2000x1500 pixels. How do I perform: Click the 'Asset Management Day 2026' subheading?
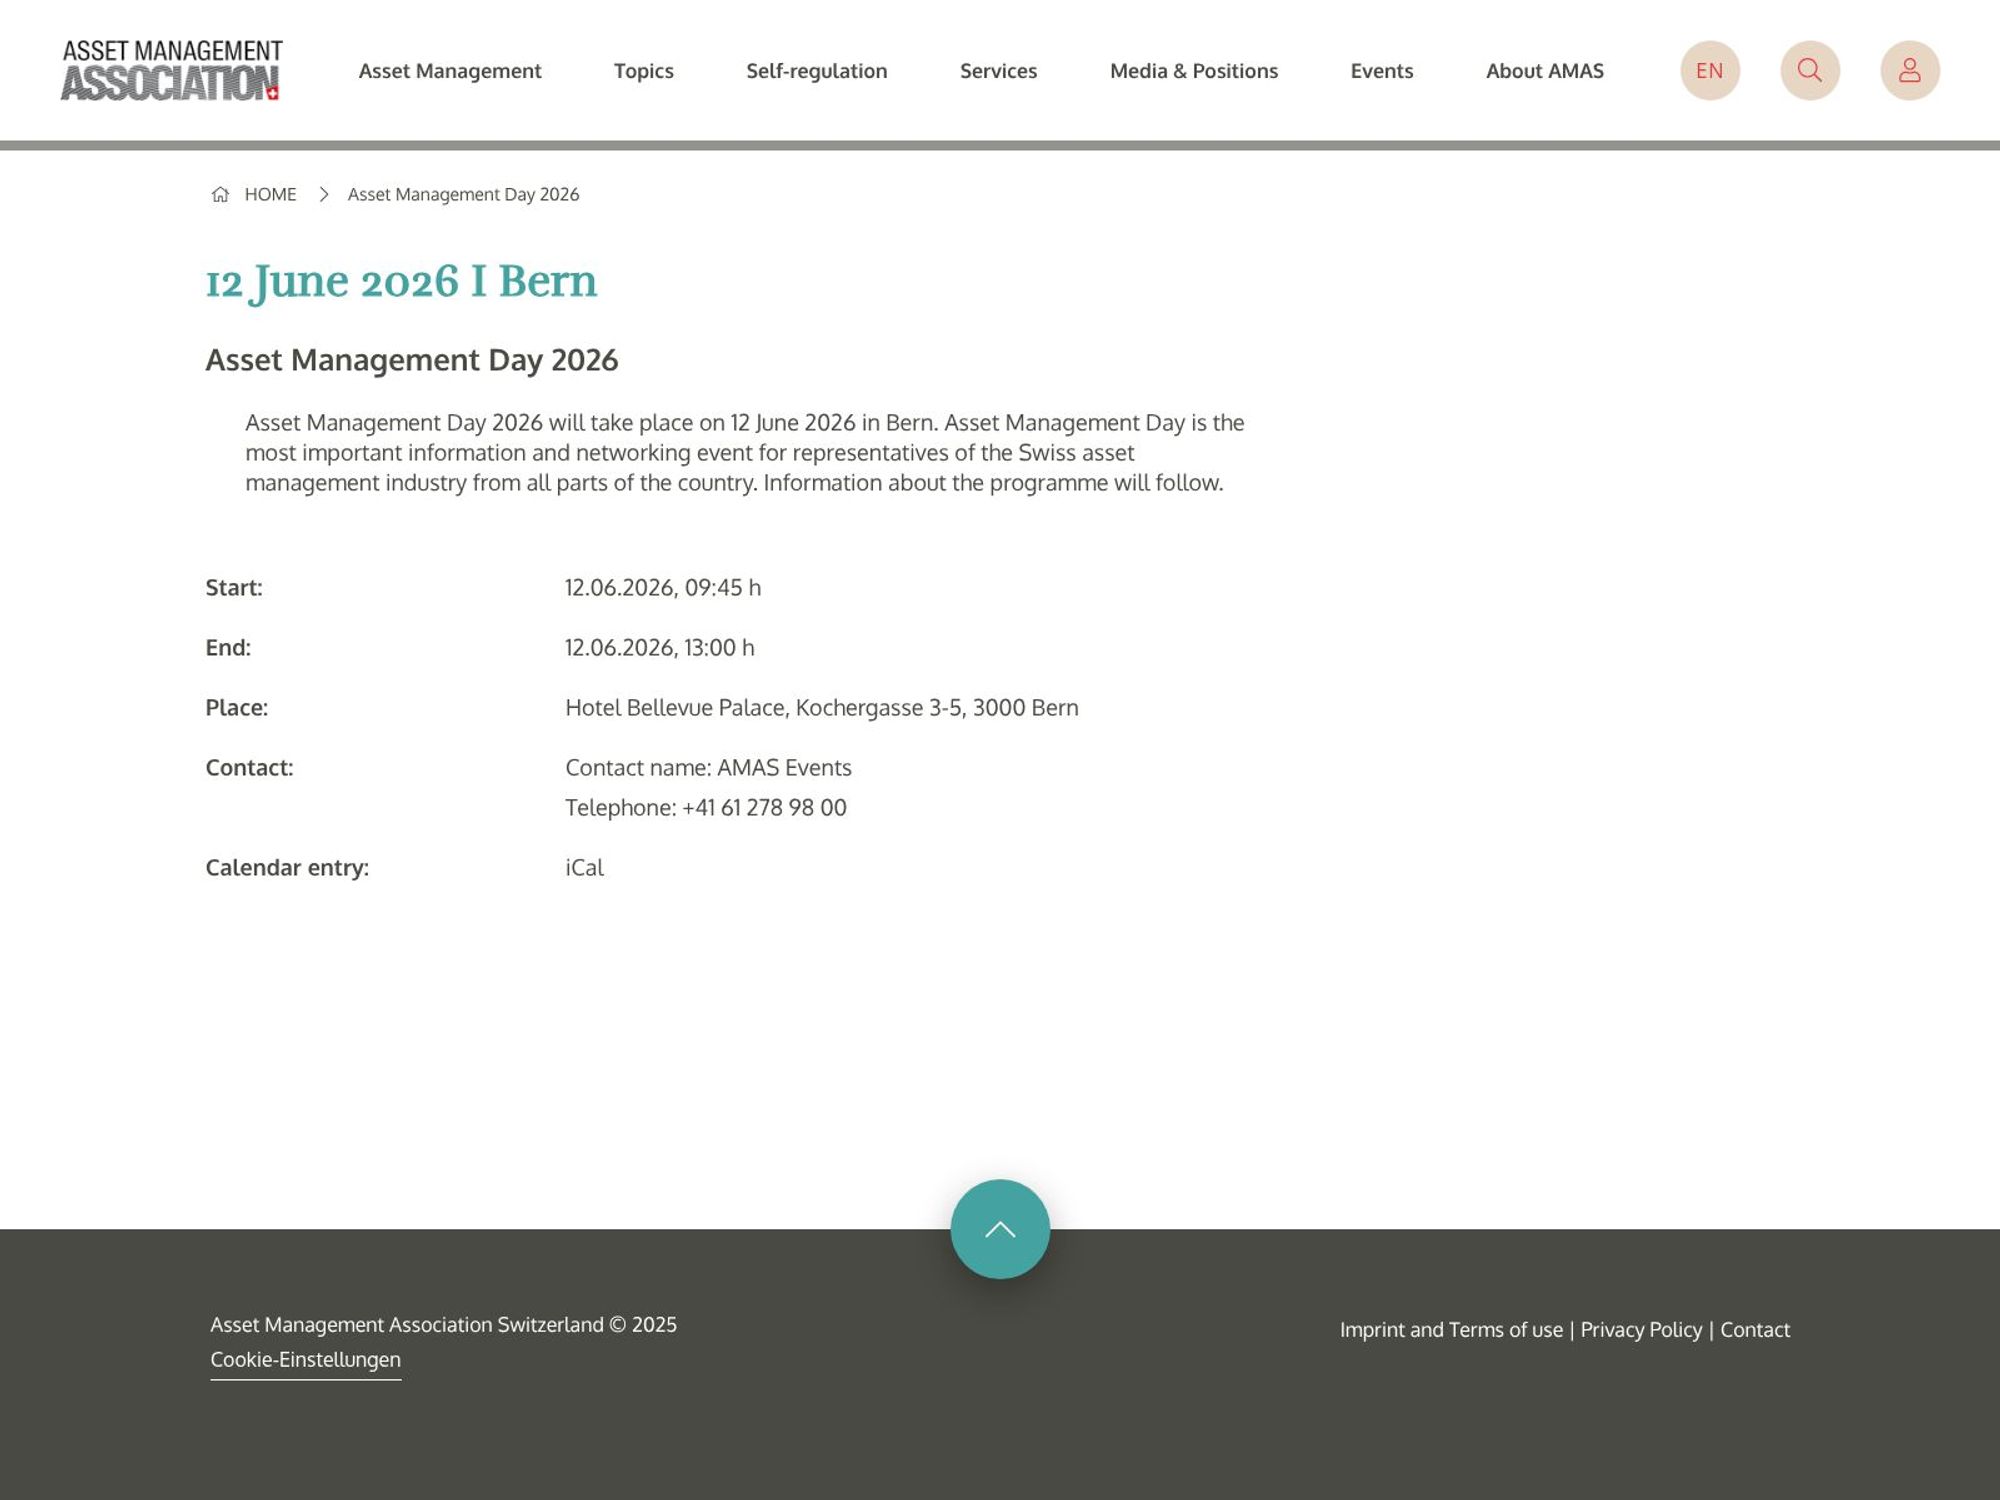coord(412,360)
